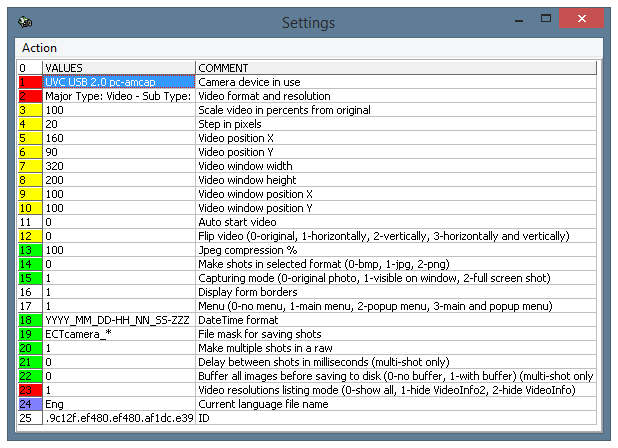This screenshot has height=448, width=618.
Task: Minimize the Settings window
Action: (519, 19)
